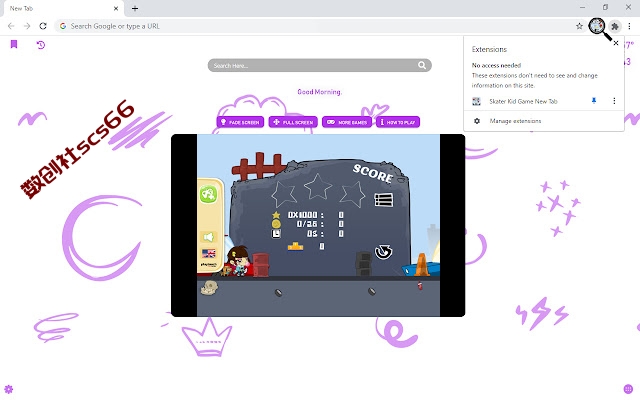Select Skater Kid Game New Tab extension entry
Image resolution: width=640 pixels, height=400 pixels.
pyautogui.click(x=523, y=101)
